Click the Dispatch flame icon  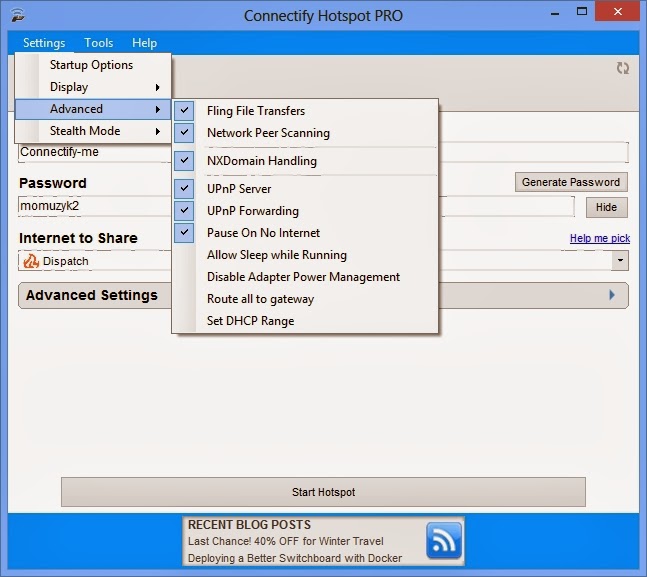pyautogui.click(x=31, y=261)
